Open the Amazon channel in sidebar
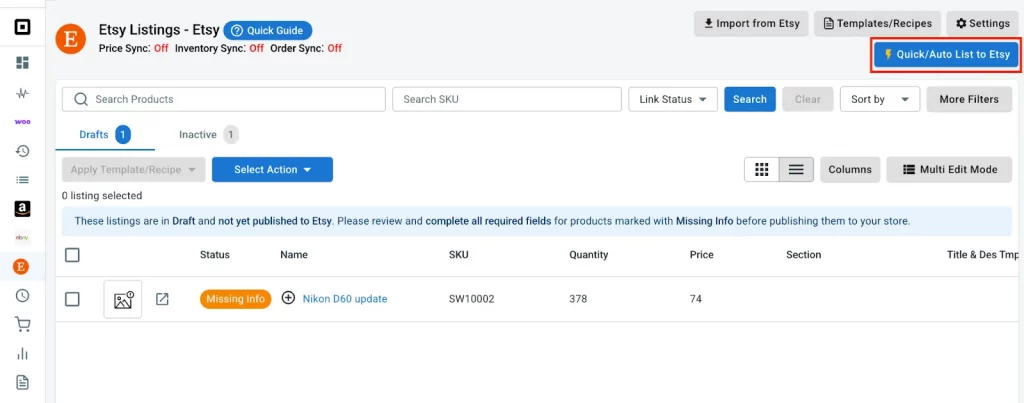This screenshot has height=403, width=1024. pyautogui.click(x=21, y=209)
